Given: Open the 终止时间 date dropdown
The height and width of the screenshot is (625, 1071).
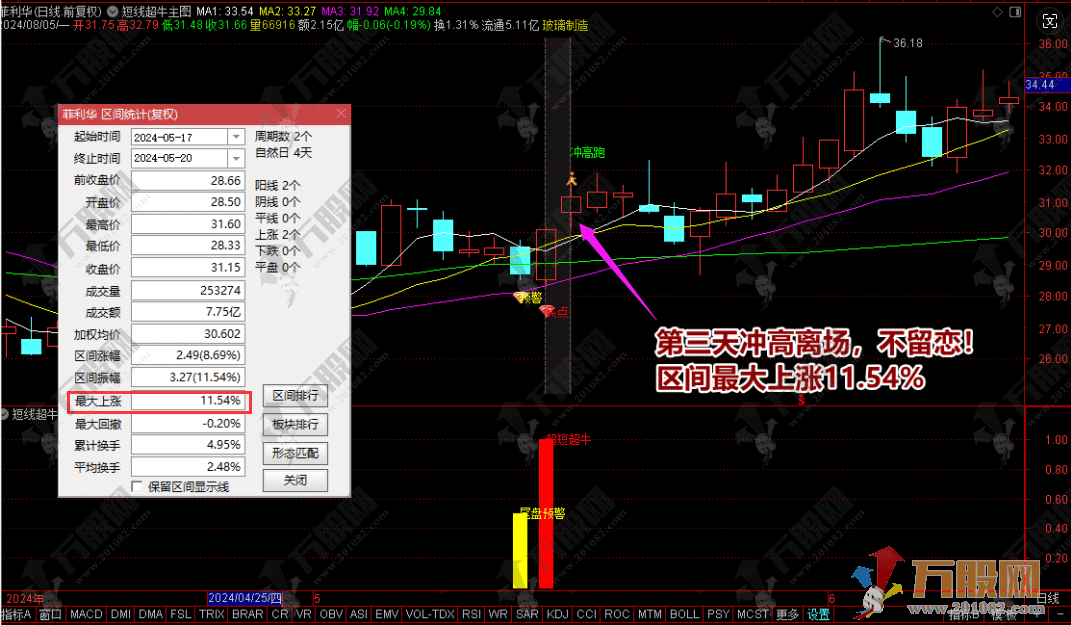Looking at the screenshot, I should 236,158.
